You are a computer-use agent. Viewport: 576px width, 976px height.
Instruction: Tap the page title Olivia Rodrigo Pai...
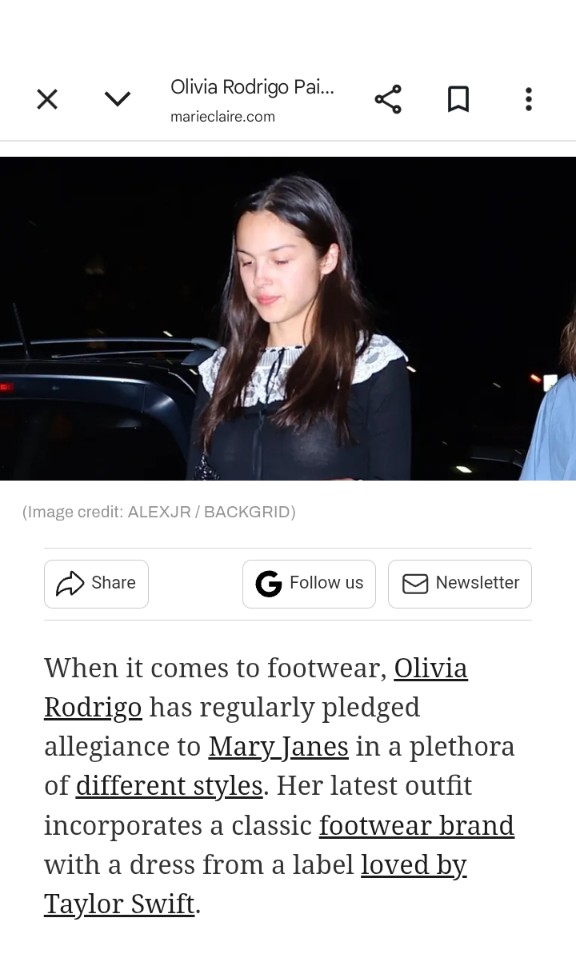pyautogui.click(x=252, y=87)
